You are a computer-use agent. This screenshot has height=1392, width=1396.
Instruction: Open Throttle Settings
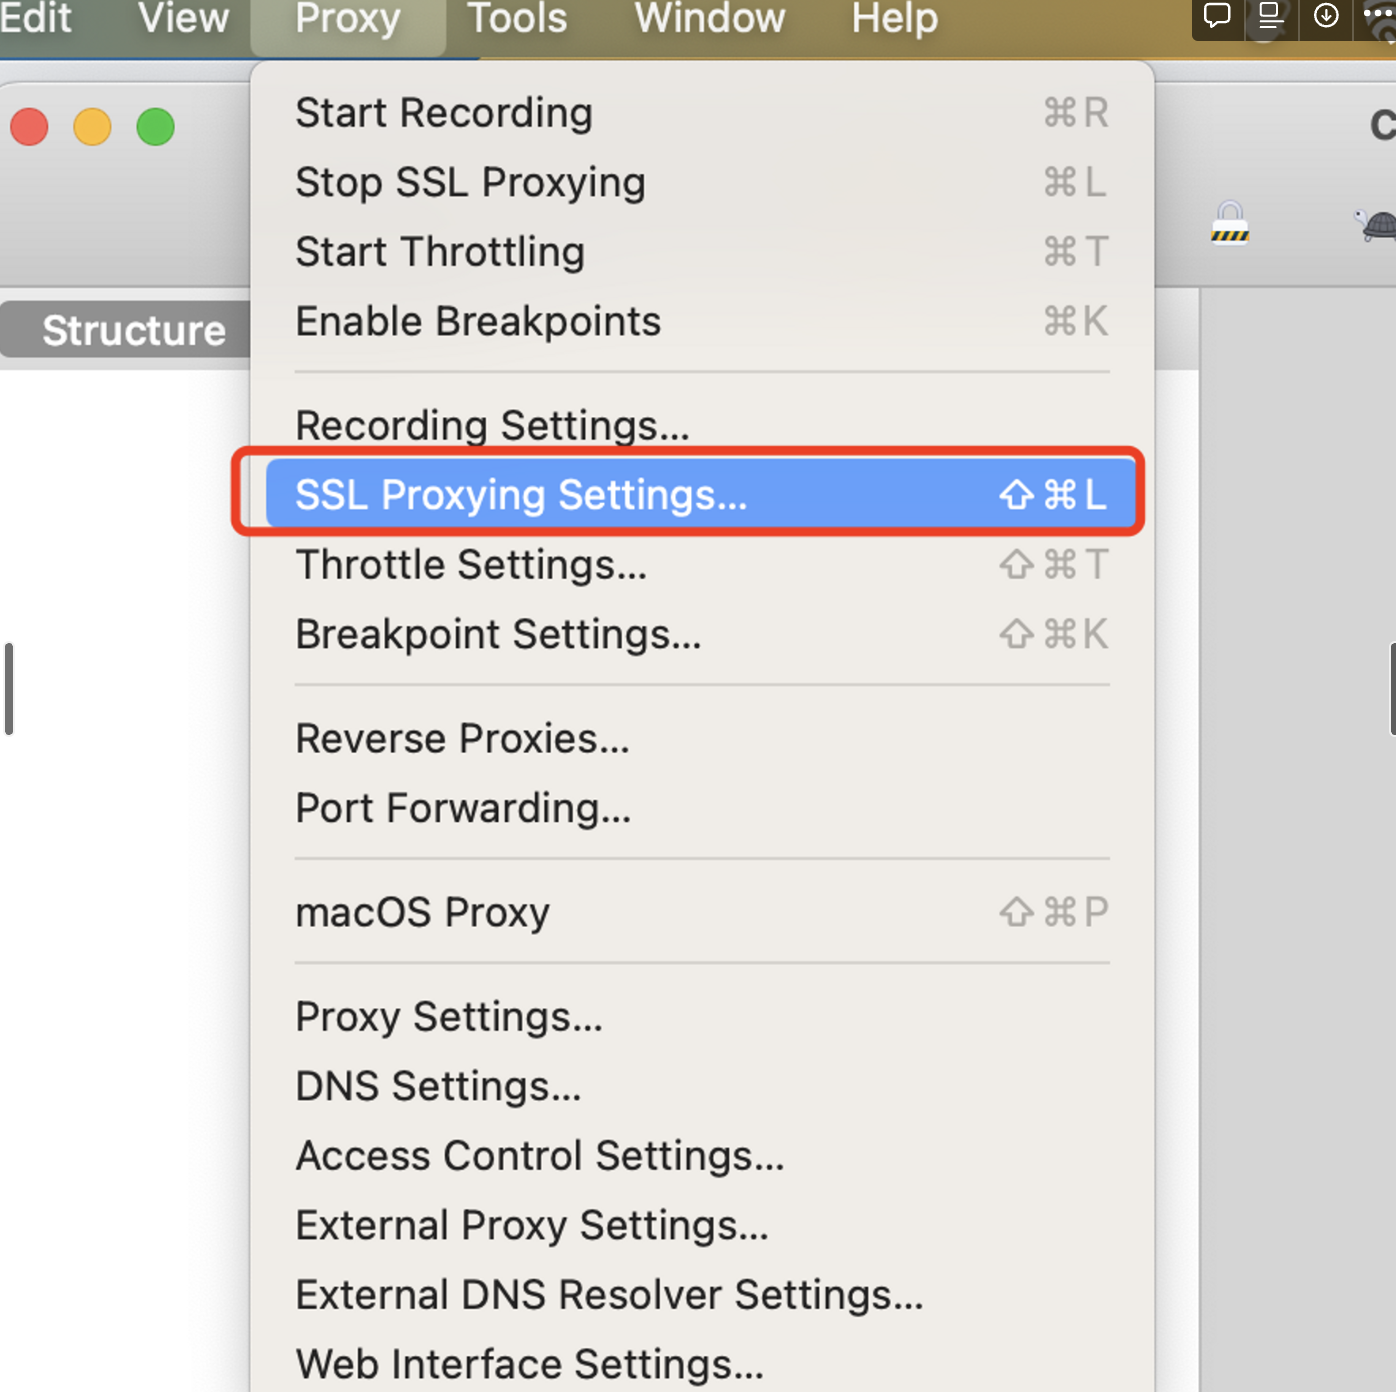click(471, 564)
